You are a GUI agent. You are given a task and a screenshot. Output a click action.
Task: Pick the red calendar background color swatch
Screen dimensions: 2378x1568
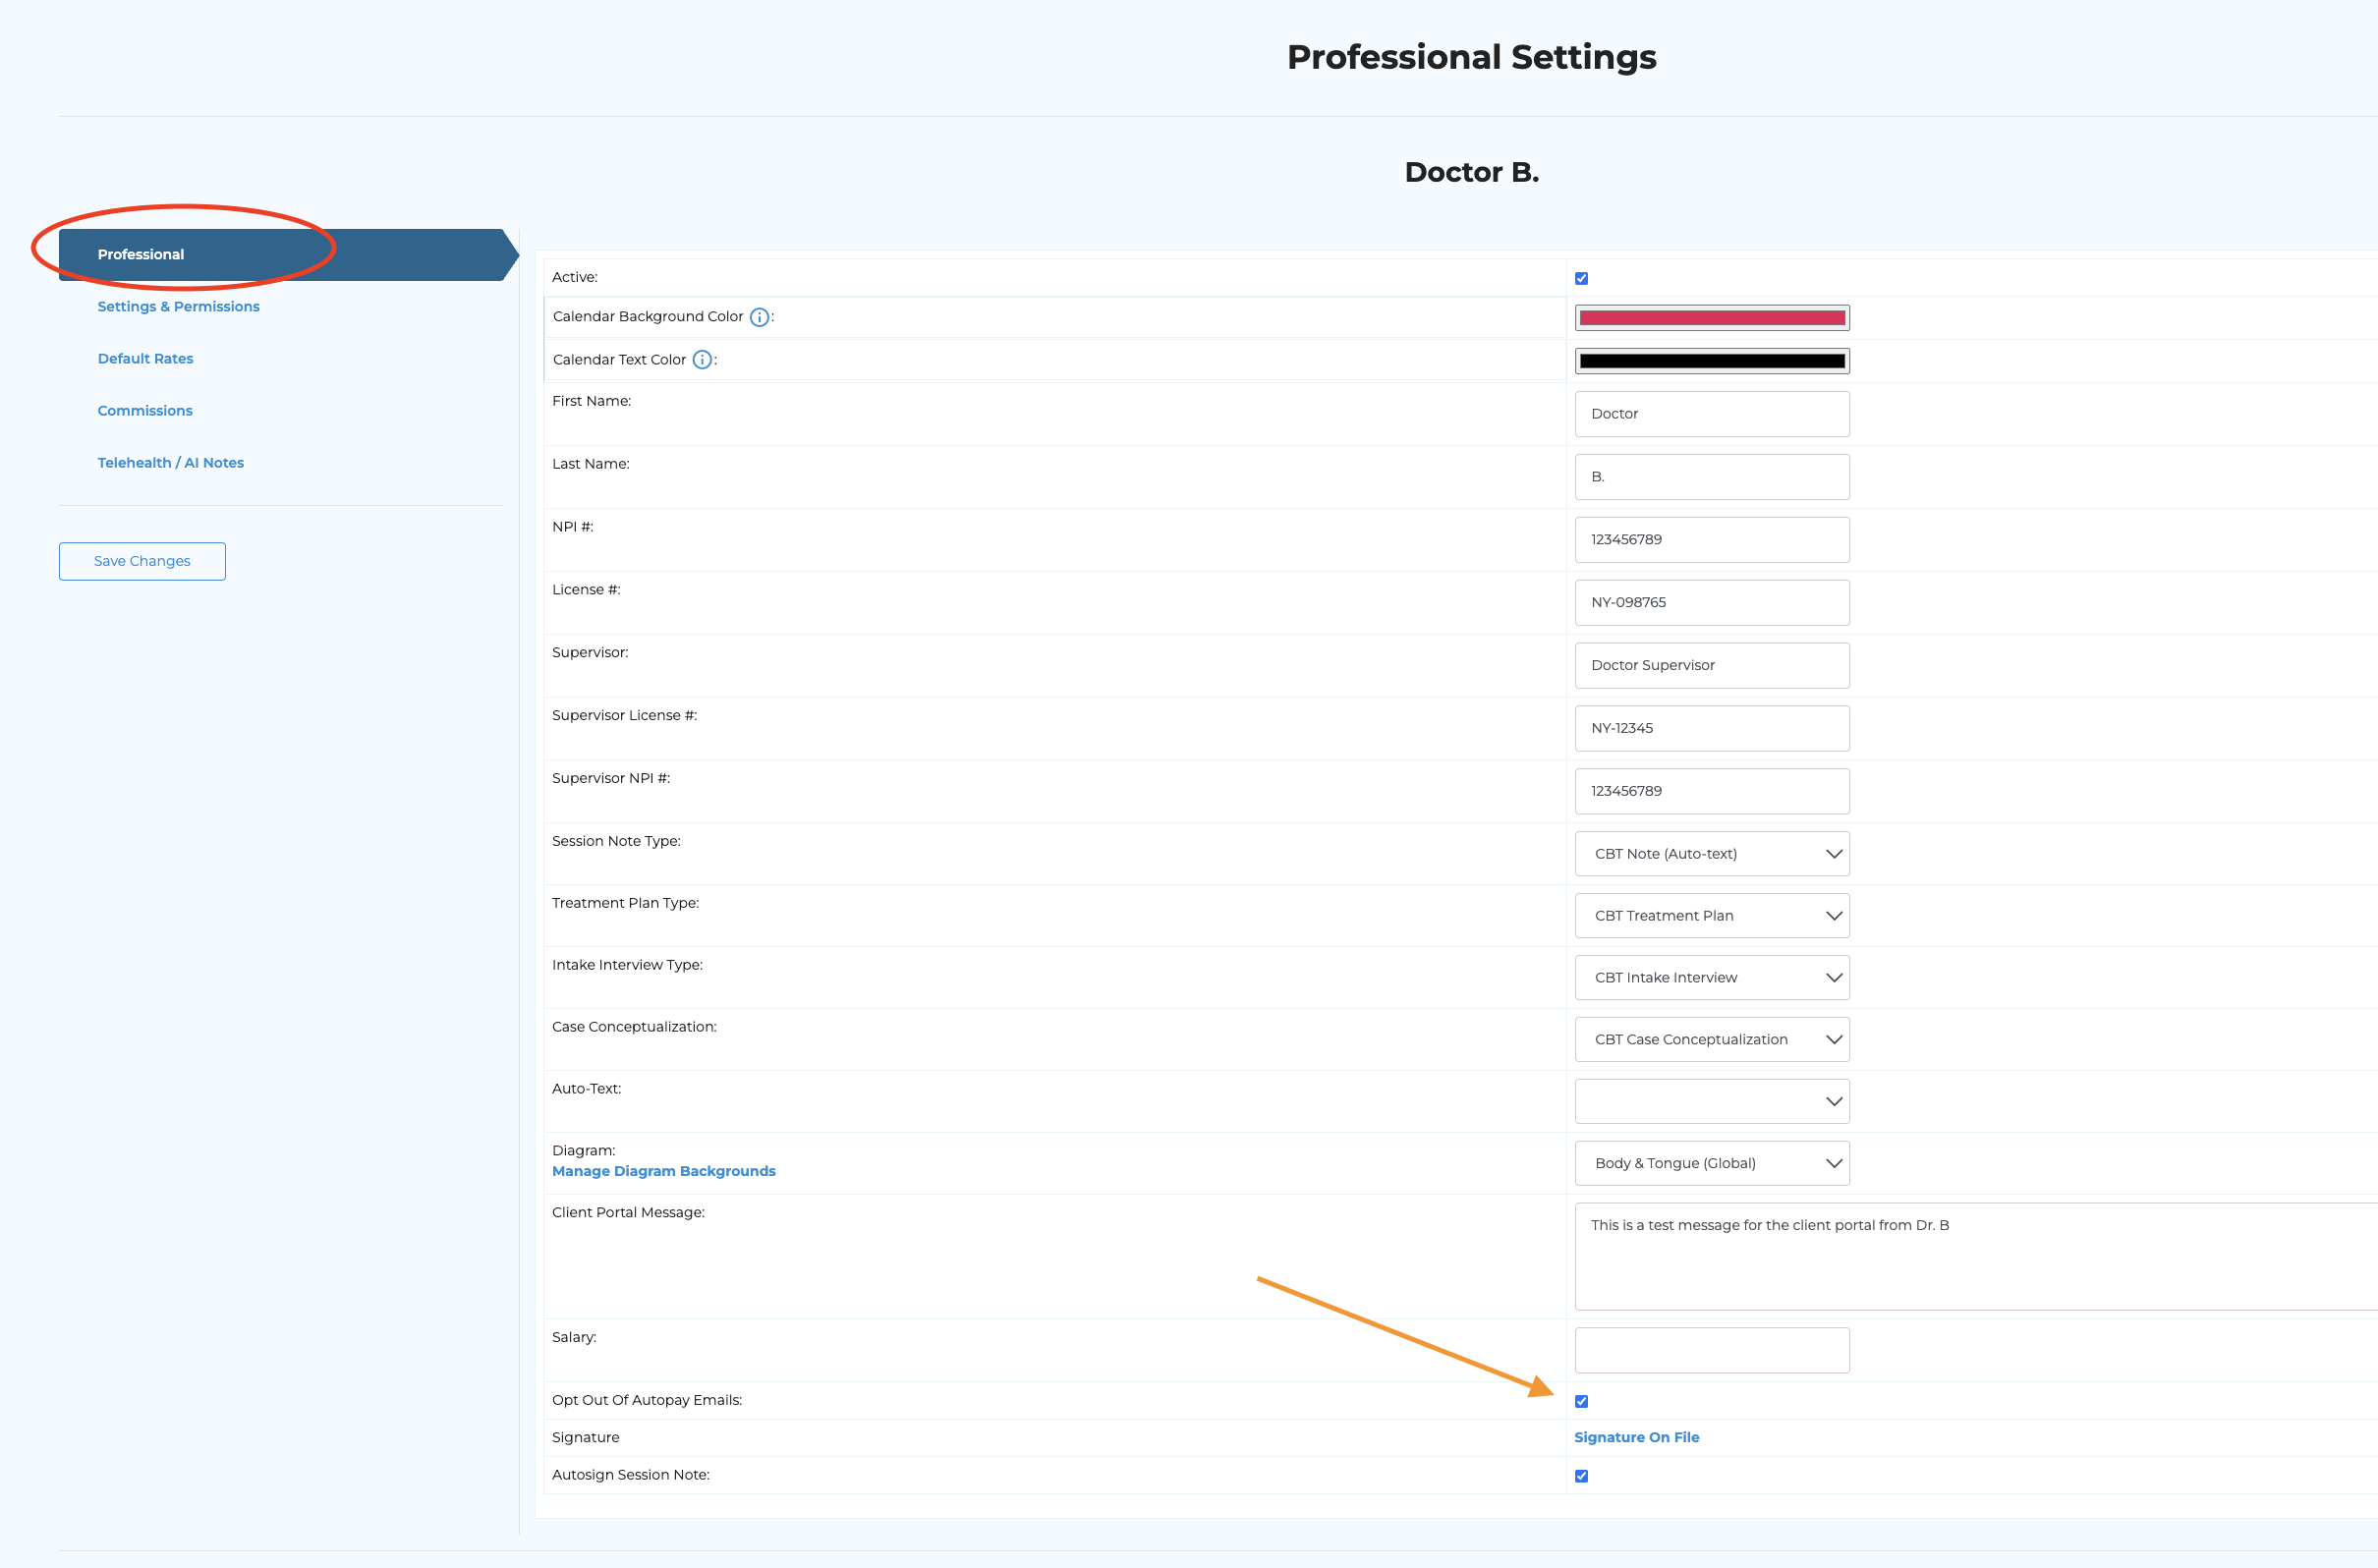[x=1711, y=318]
